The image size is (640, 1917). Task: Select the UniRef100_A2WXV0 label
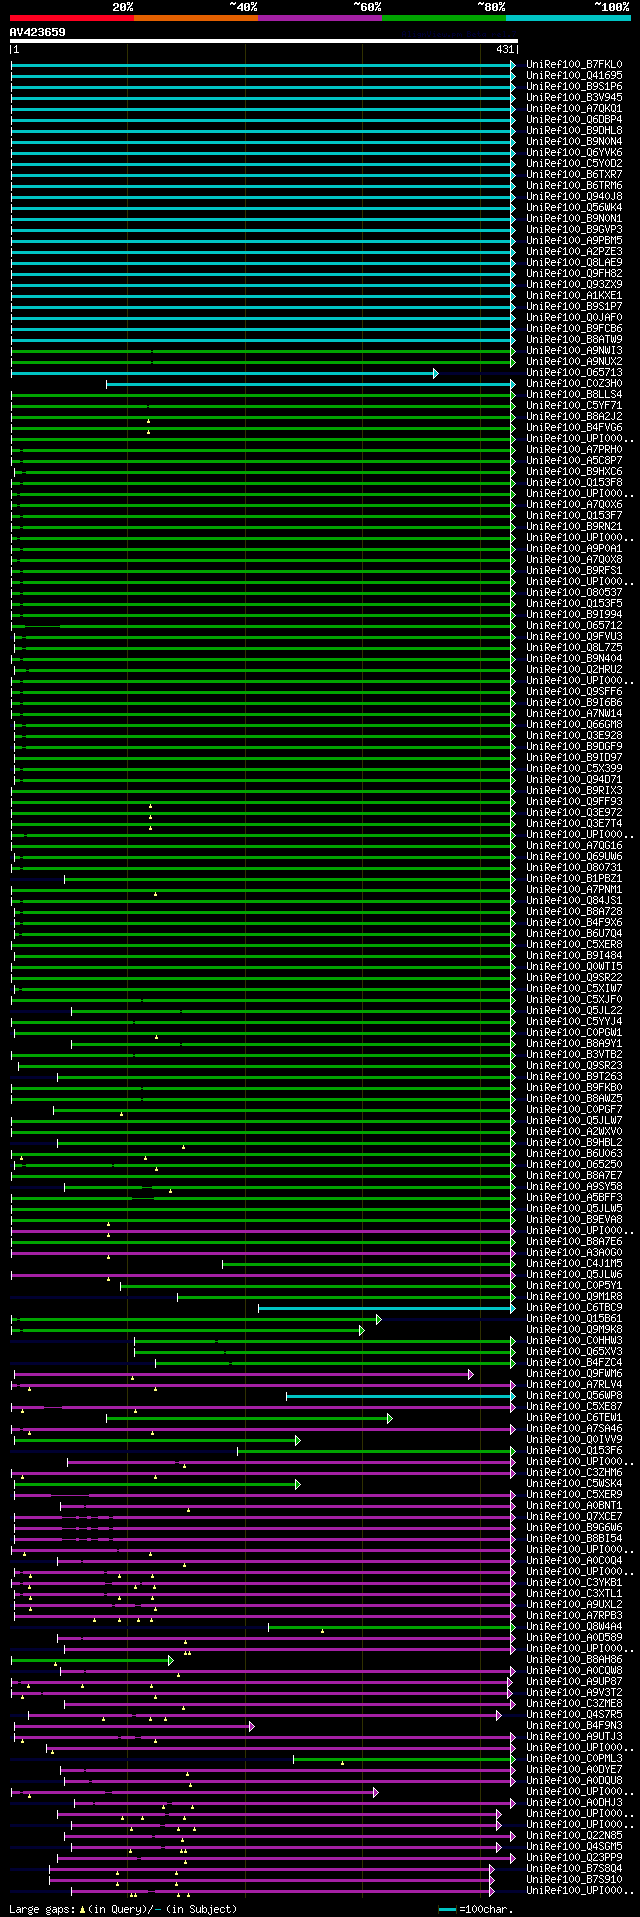(575, 1131)
